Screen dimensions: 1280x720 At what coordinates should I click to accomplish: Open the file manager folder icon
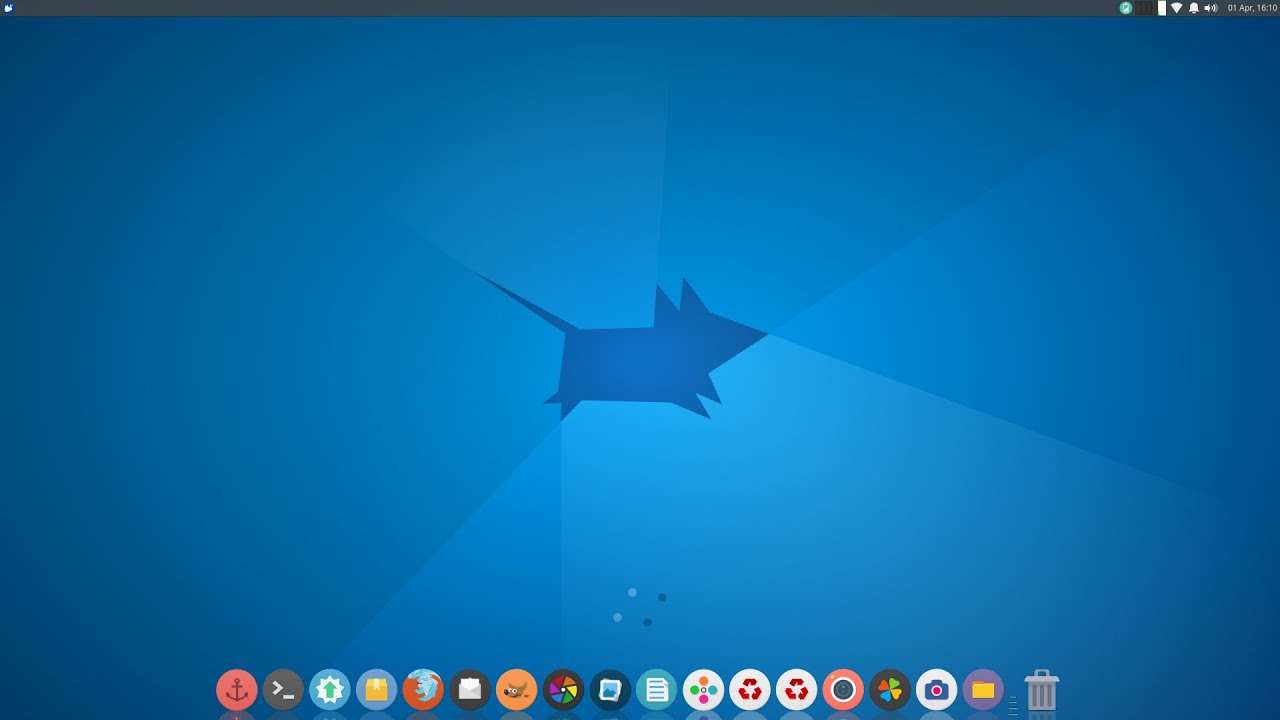(x=983, y=690)
